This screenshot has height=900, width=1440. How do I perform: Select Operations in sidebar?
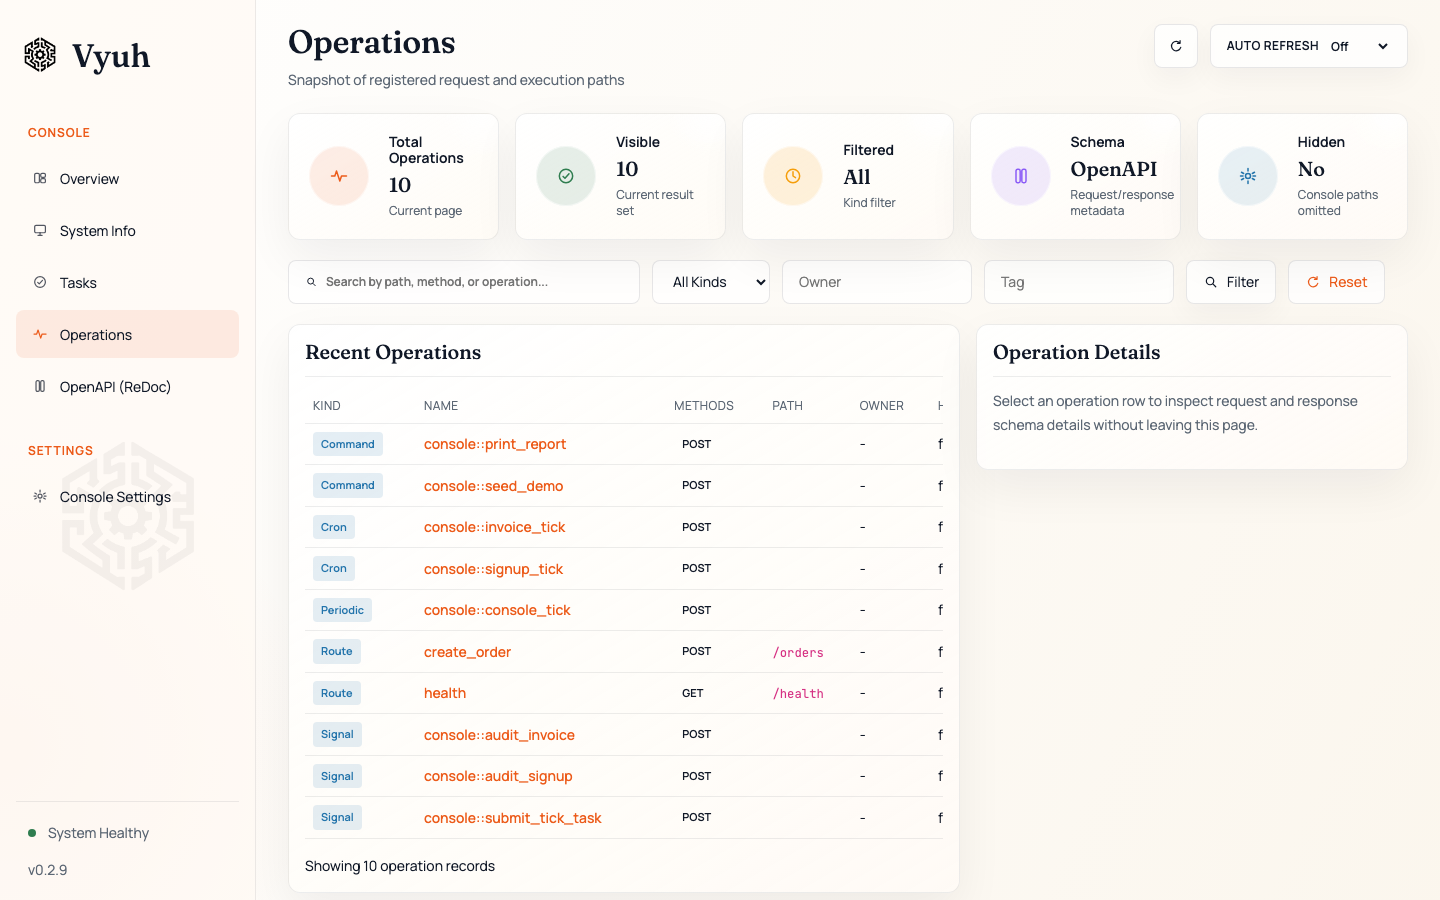(127, 334)
